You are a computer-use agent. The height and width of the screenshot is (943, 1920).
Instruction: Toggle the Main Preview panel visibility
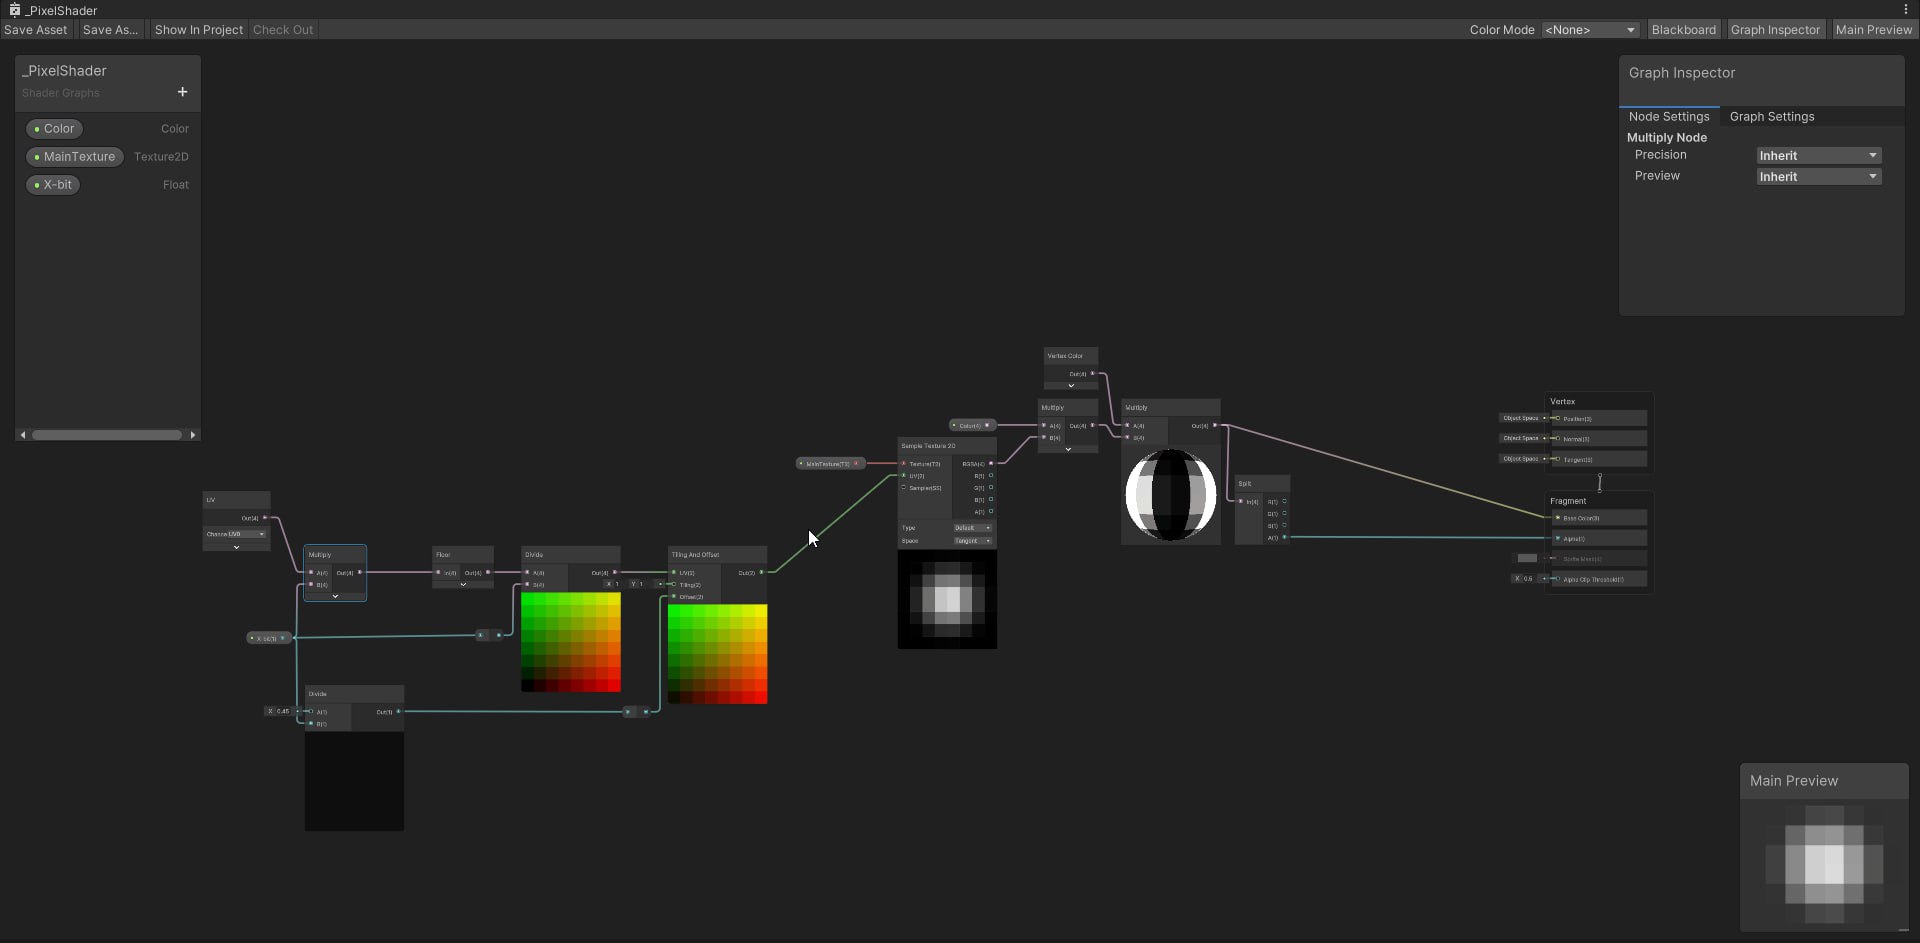click(1873, 30)
